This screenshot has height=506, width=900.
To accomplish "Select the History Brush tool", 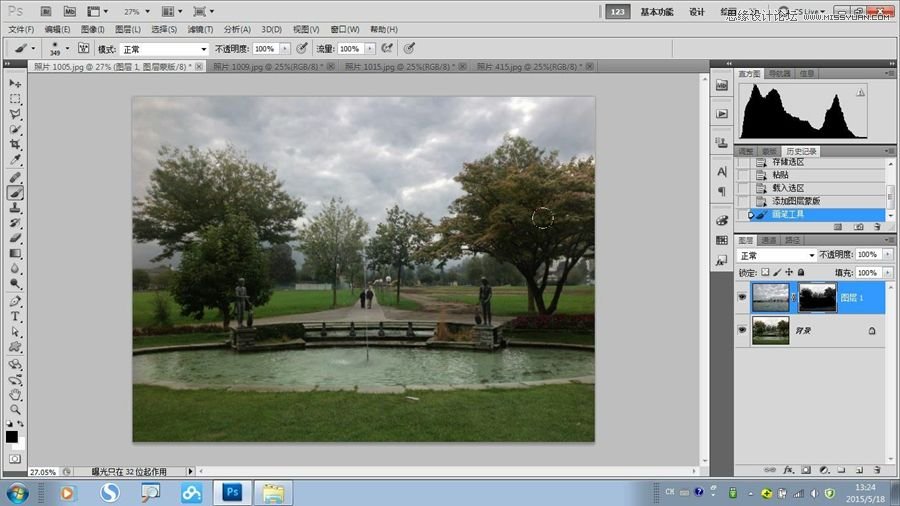I will (x=15, y=223).
